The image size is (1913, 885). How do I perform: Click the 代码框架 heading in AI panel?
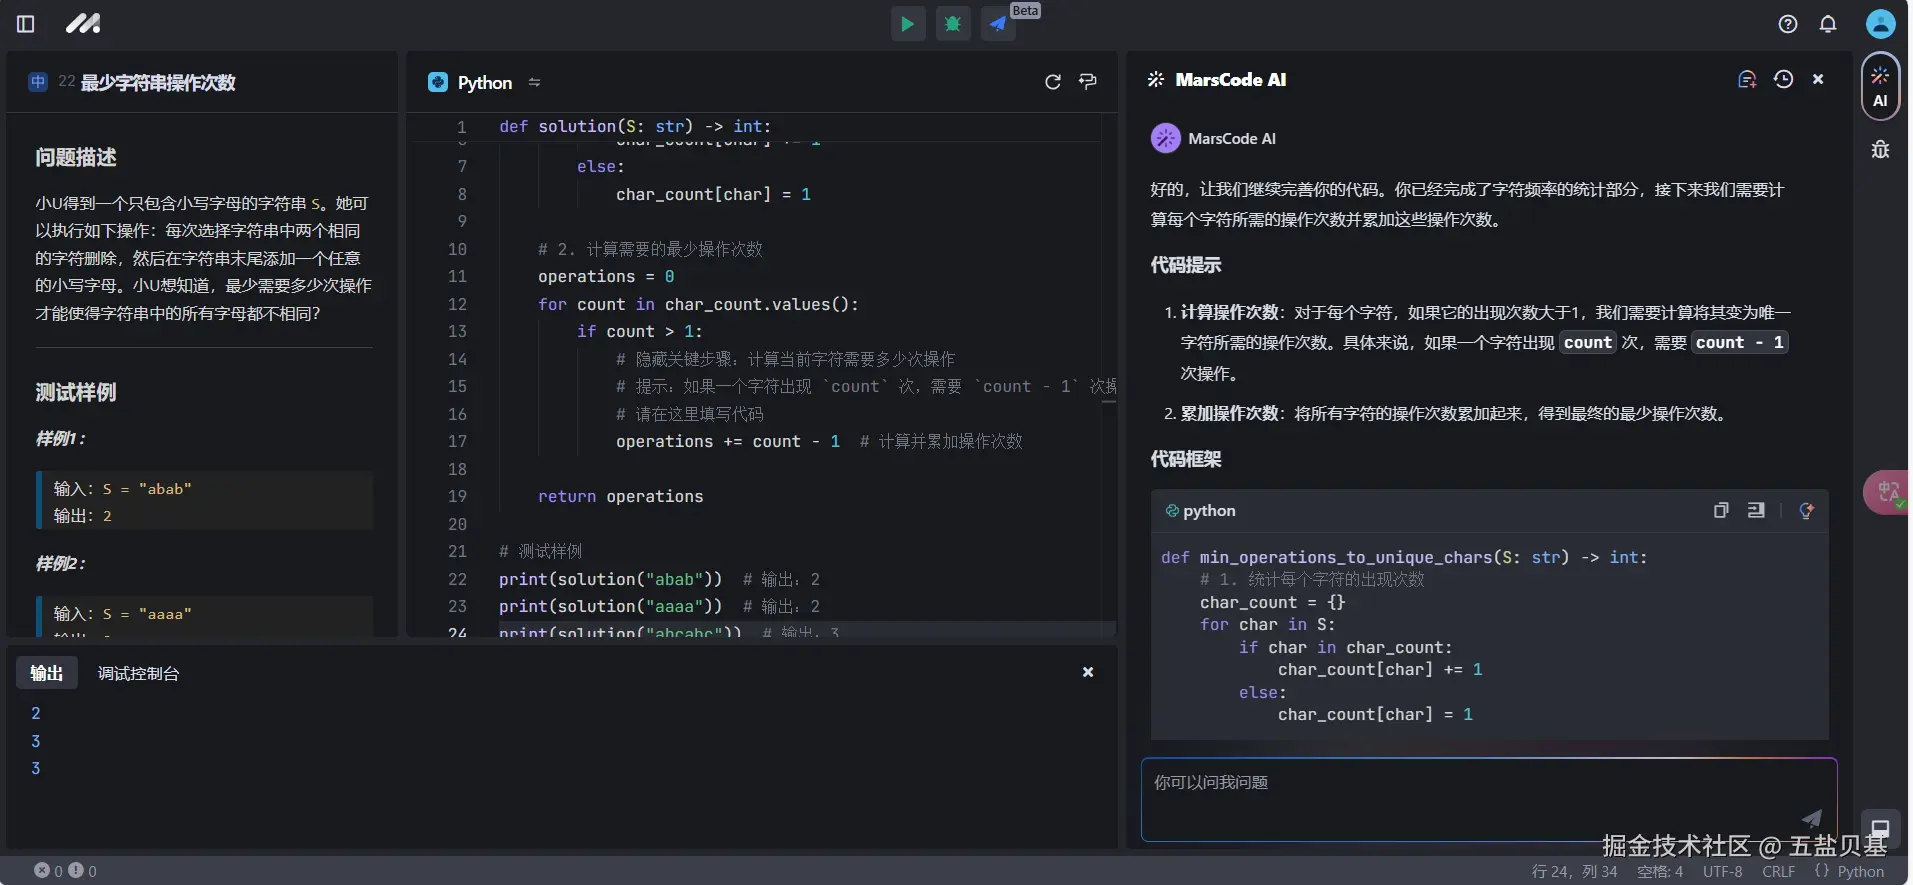[1185, 459]
